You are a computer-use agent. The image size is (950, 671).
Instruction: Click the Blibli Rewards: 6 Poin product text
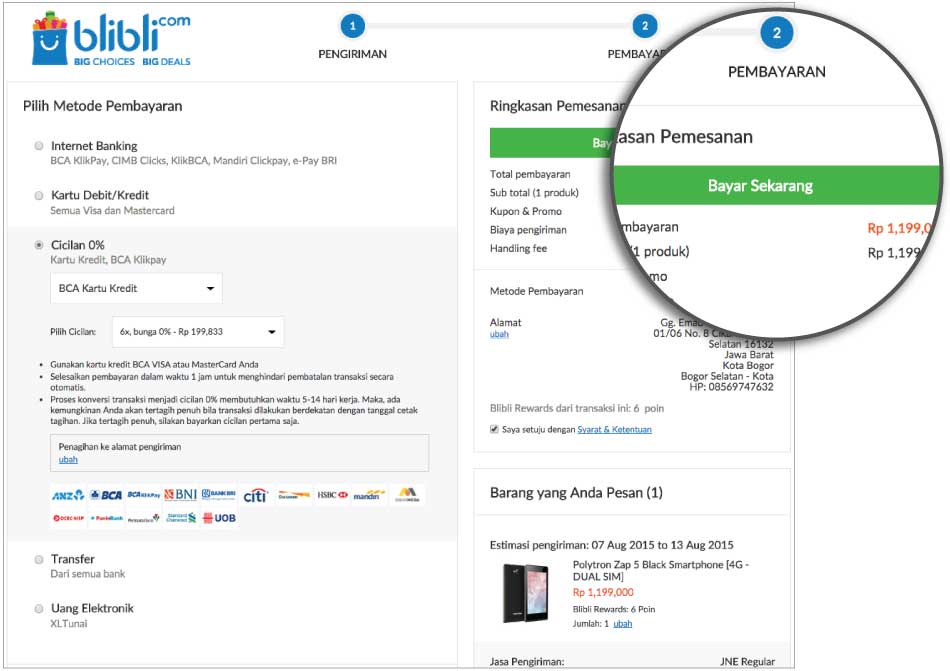[614, 609]
